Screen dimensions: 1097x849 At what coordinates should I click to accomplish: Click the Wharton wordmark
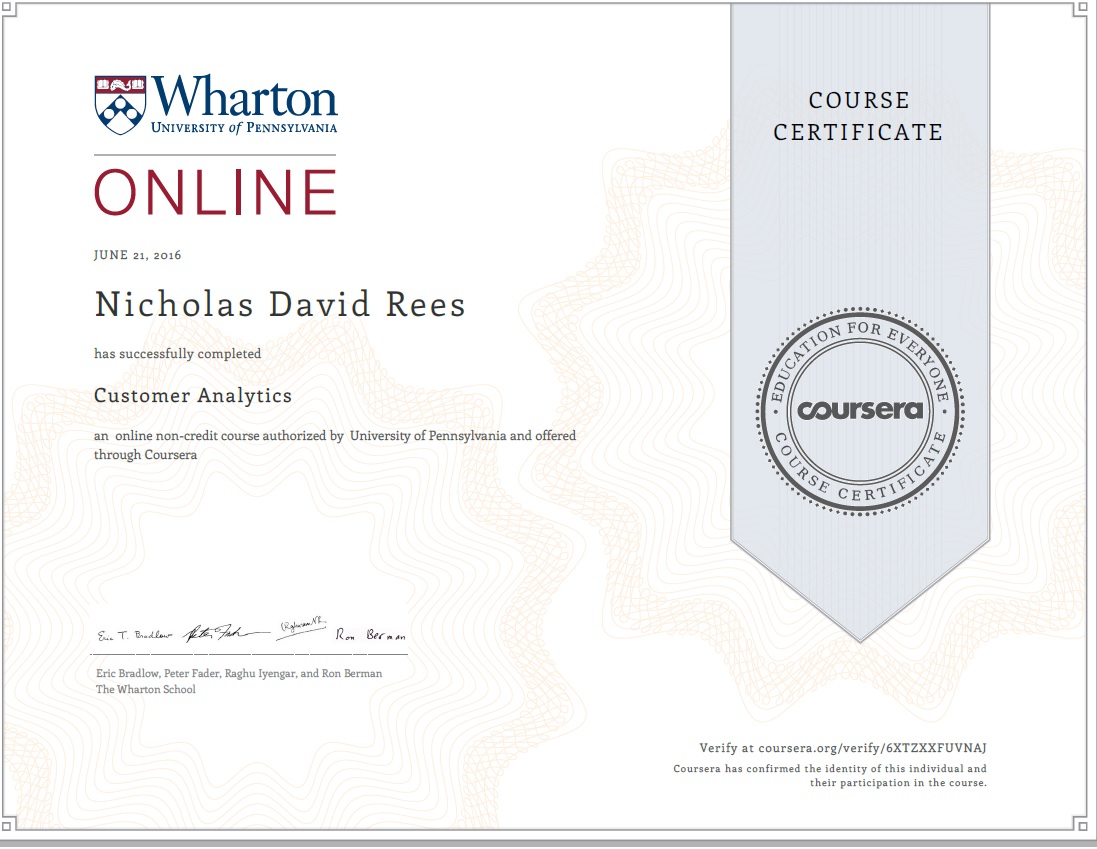(244, 97)
